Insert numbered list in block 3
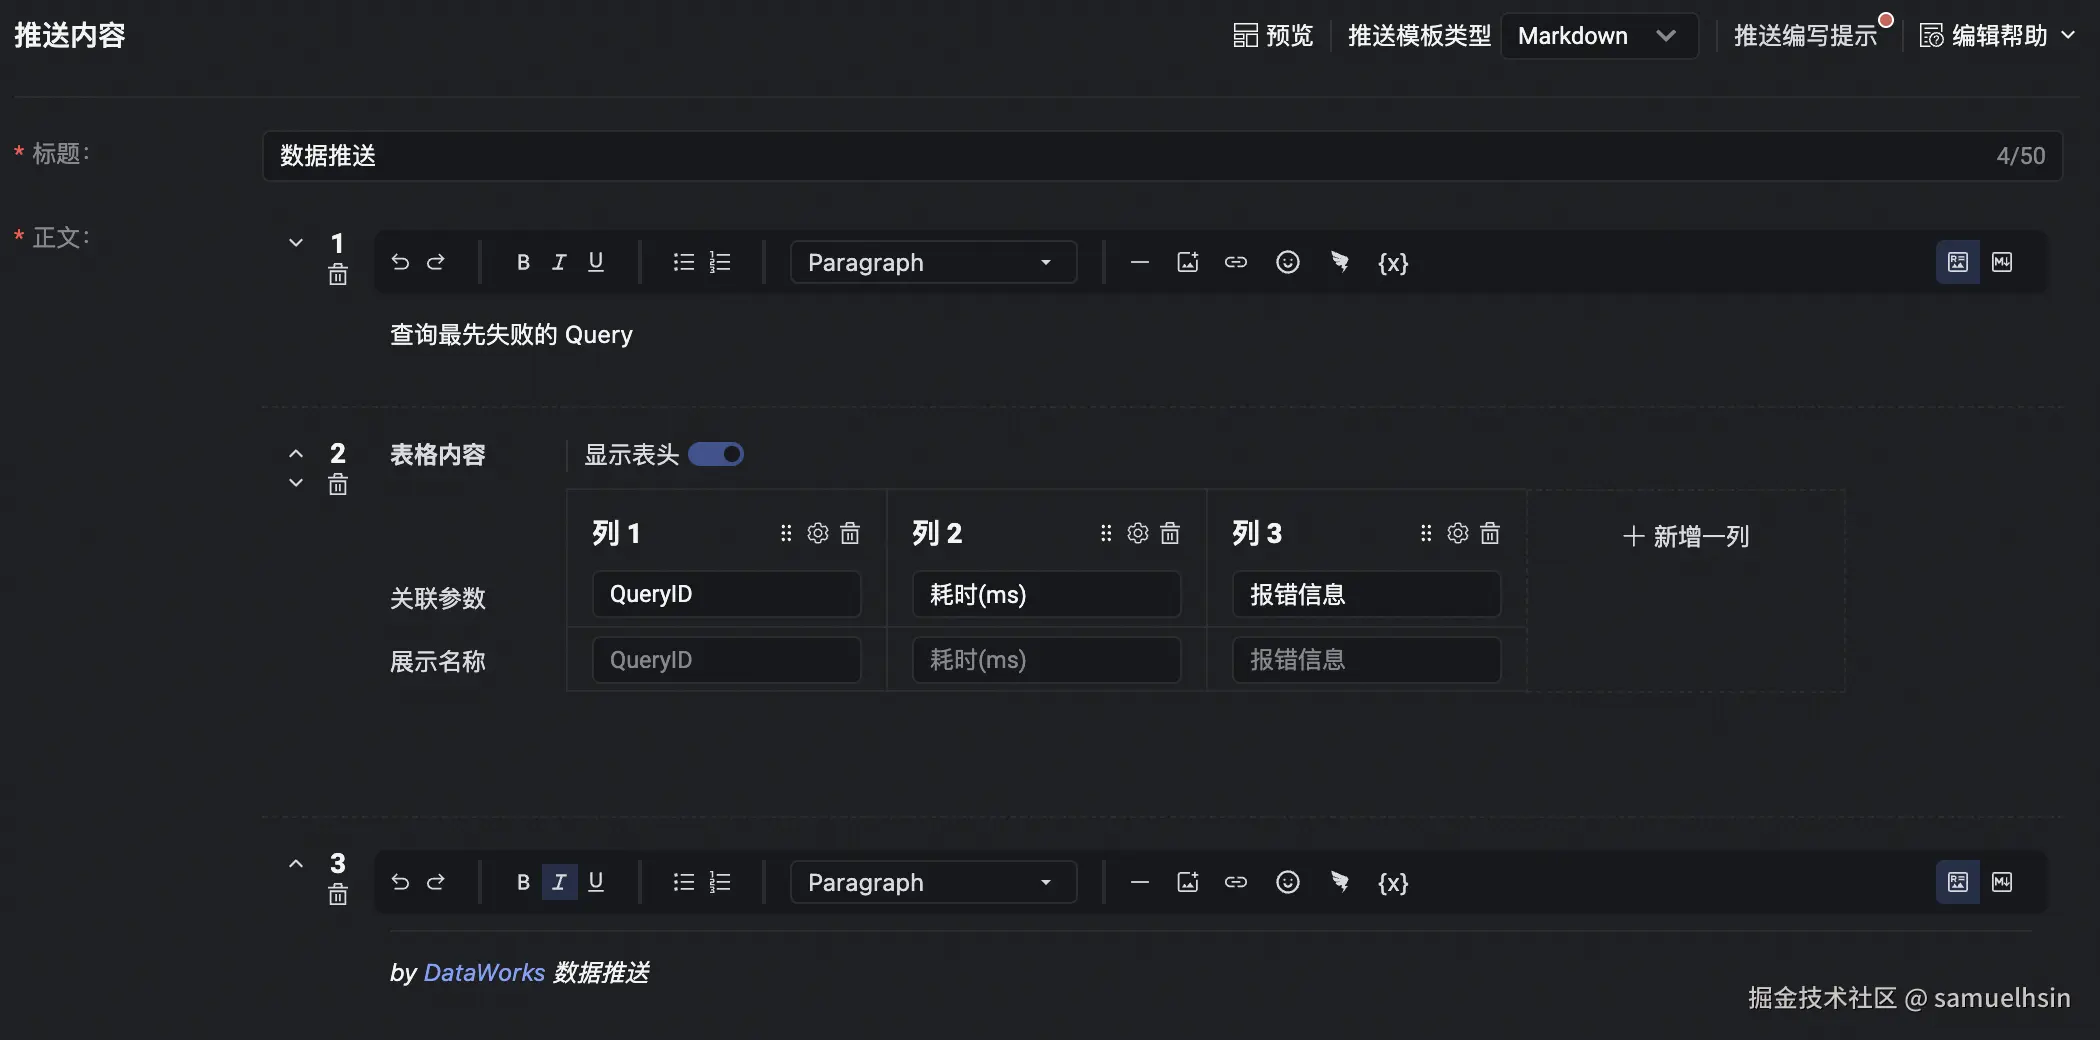Image resolution: width=2100 pixels, height=1040 pixels. (x=720, y=882)
